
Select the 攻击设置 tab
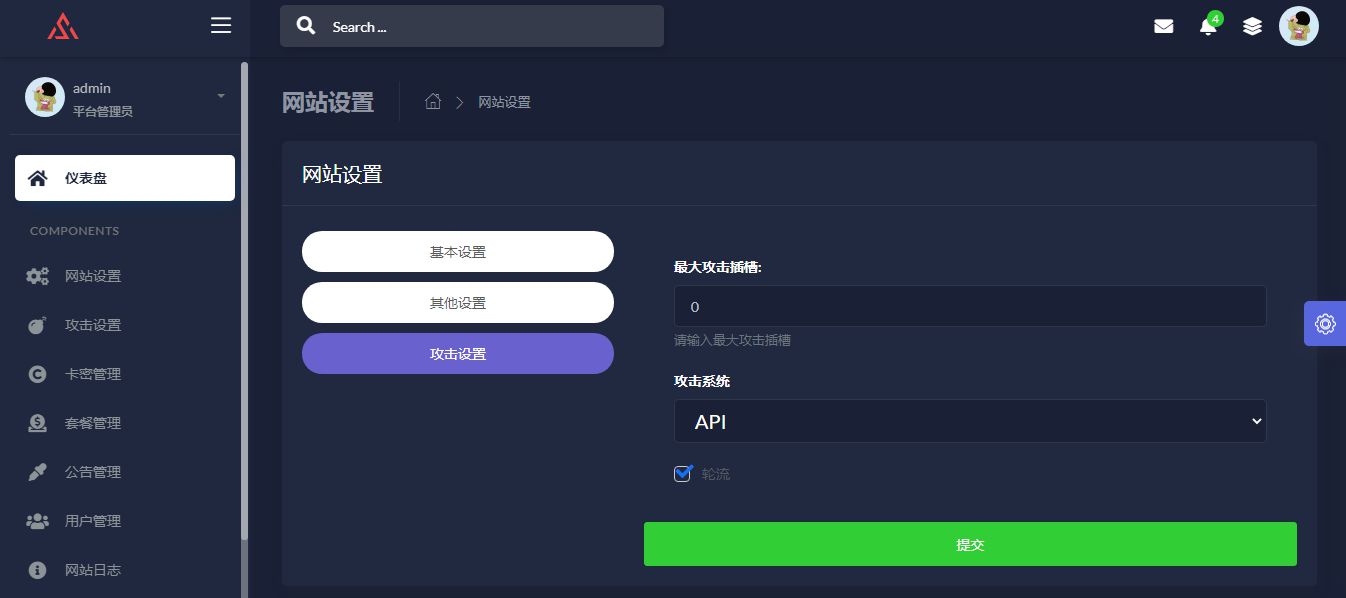(458, 354)
